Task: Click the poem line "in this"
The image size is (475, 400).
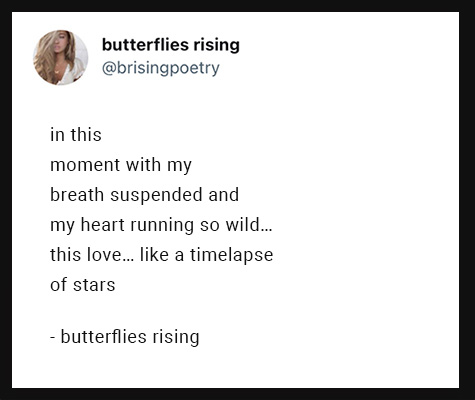Action: coord(76,135)
